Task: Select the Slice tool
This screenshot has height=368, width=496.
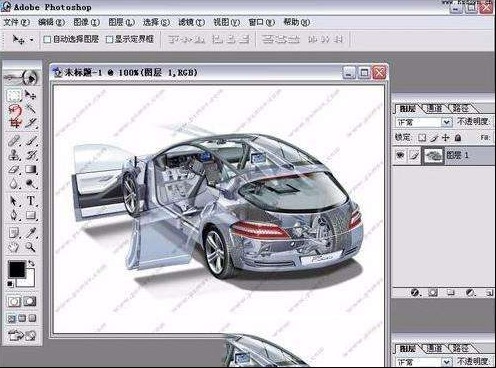Action: coord(31,123)
